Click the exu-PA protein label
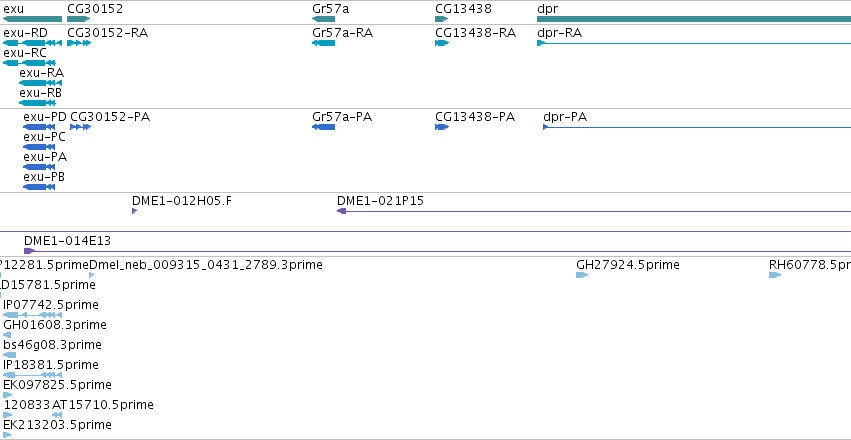Image resolution: width=851 pixels, height=440 pixels. [45, 157]
